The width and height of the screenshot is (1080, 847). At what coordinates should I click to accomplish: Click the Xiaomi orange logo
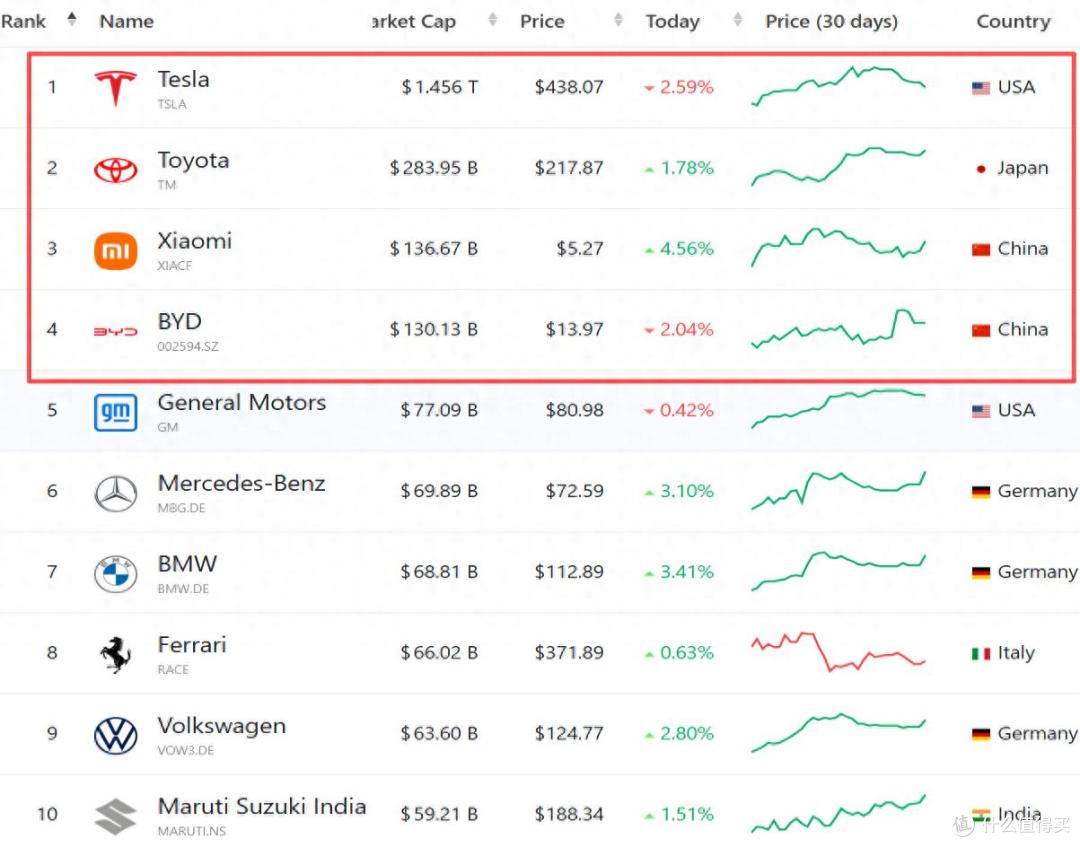tap(115, 250)
